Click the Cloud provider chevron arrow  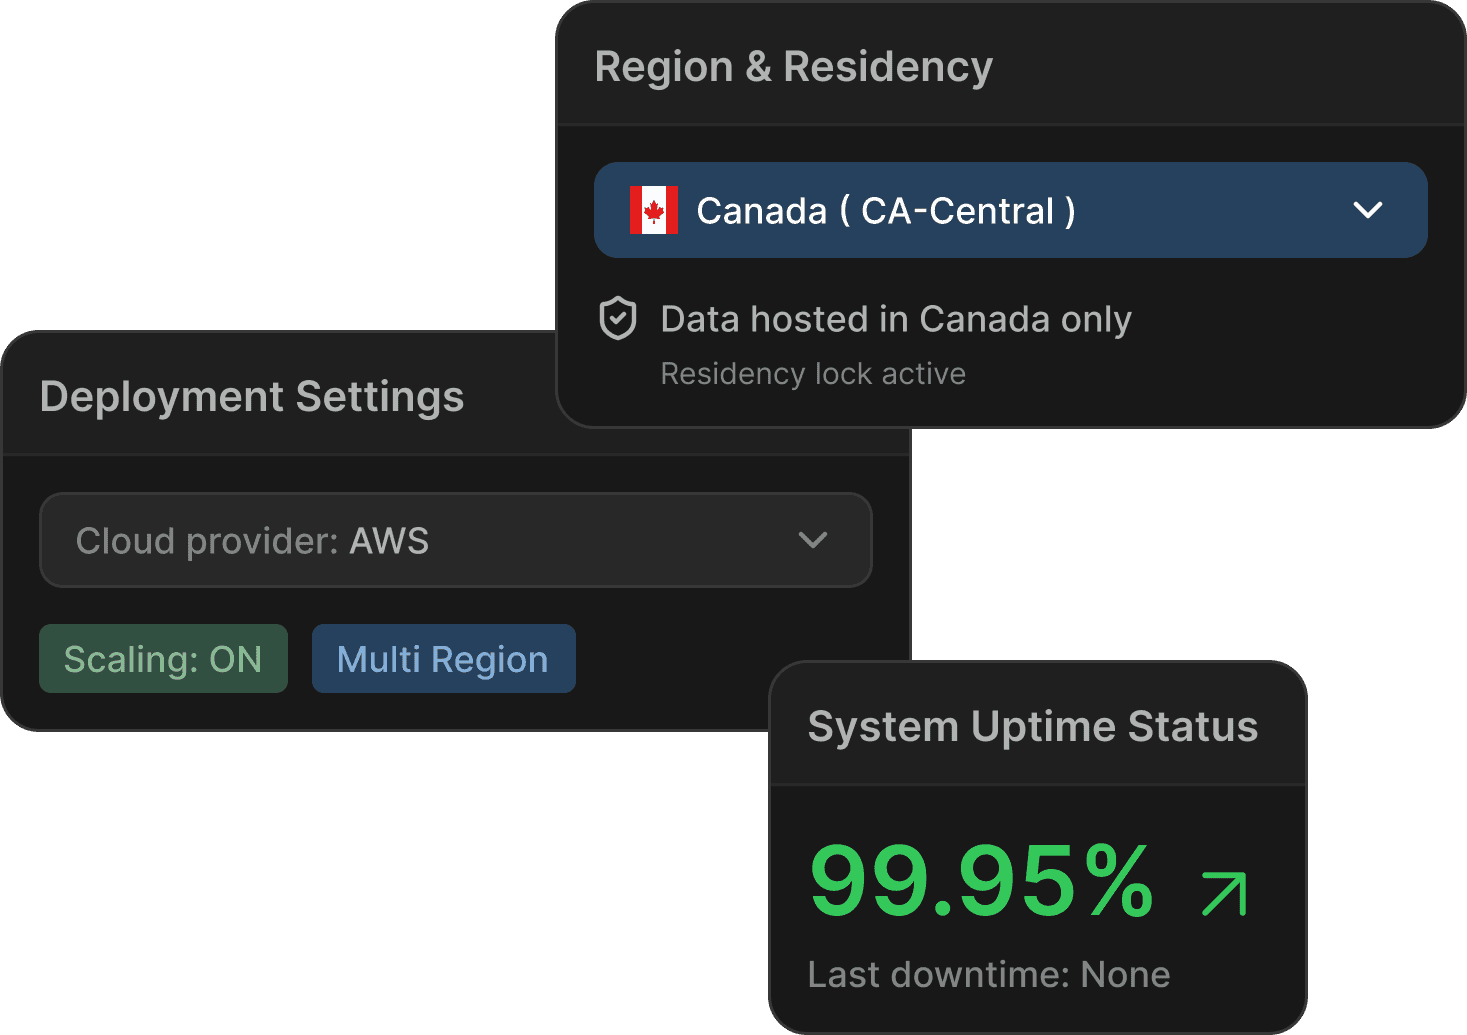813,540
